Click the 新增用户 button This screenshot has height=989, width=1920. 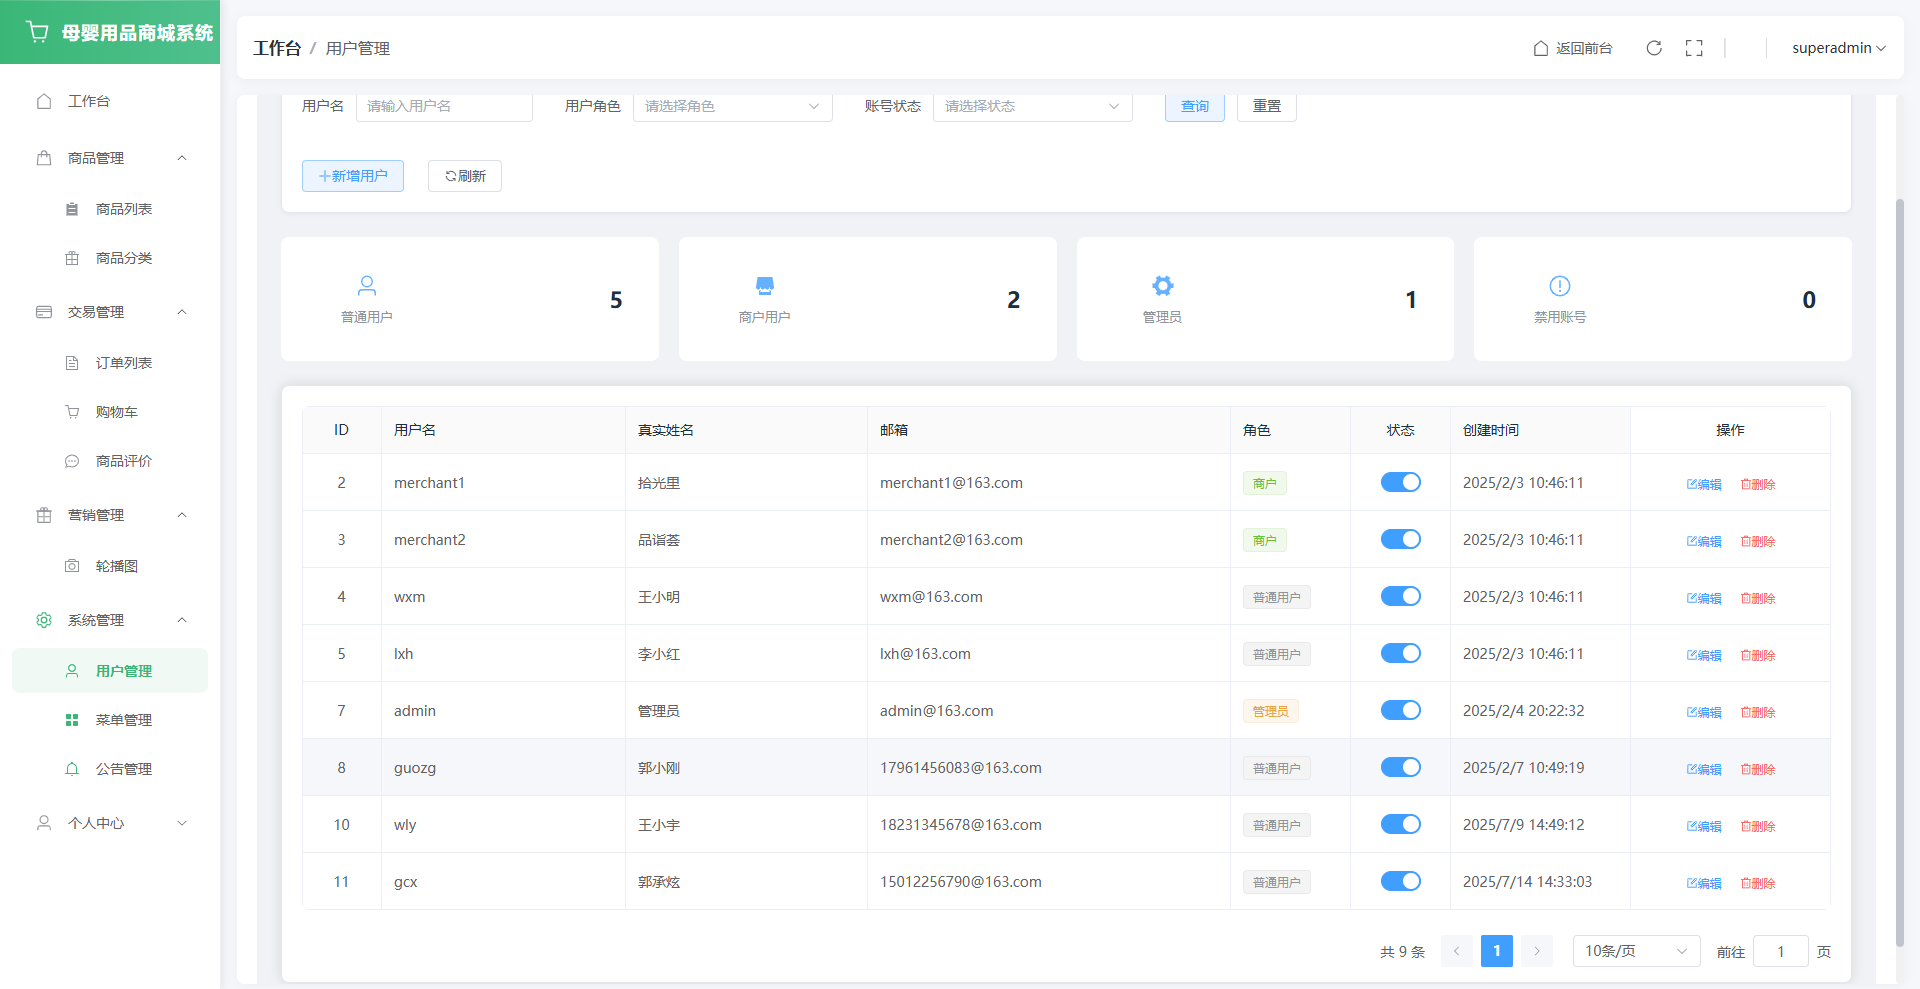point(353,176)
